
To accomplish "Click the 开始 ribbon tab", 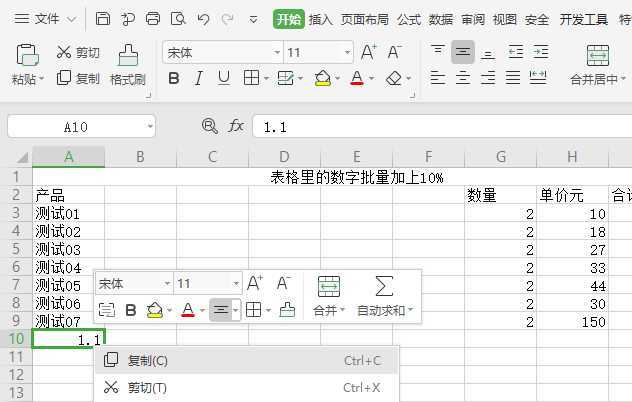I will click(289, 19).
